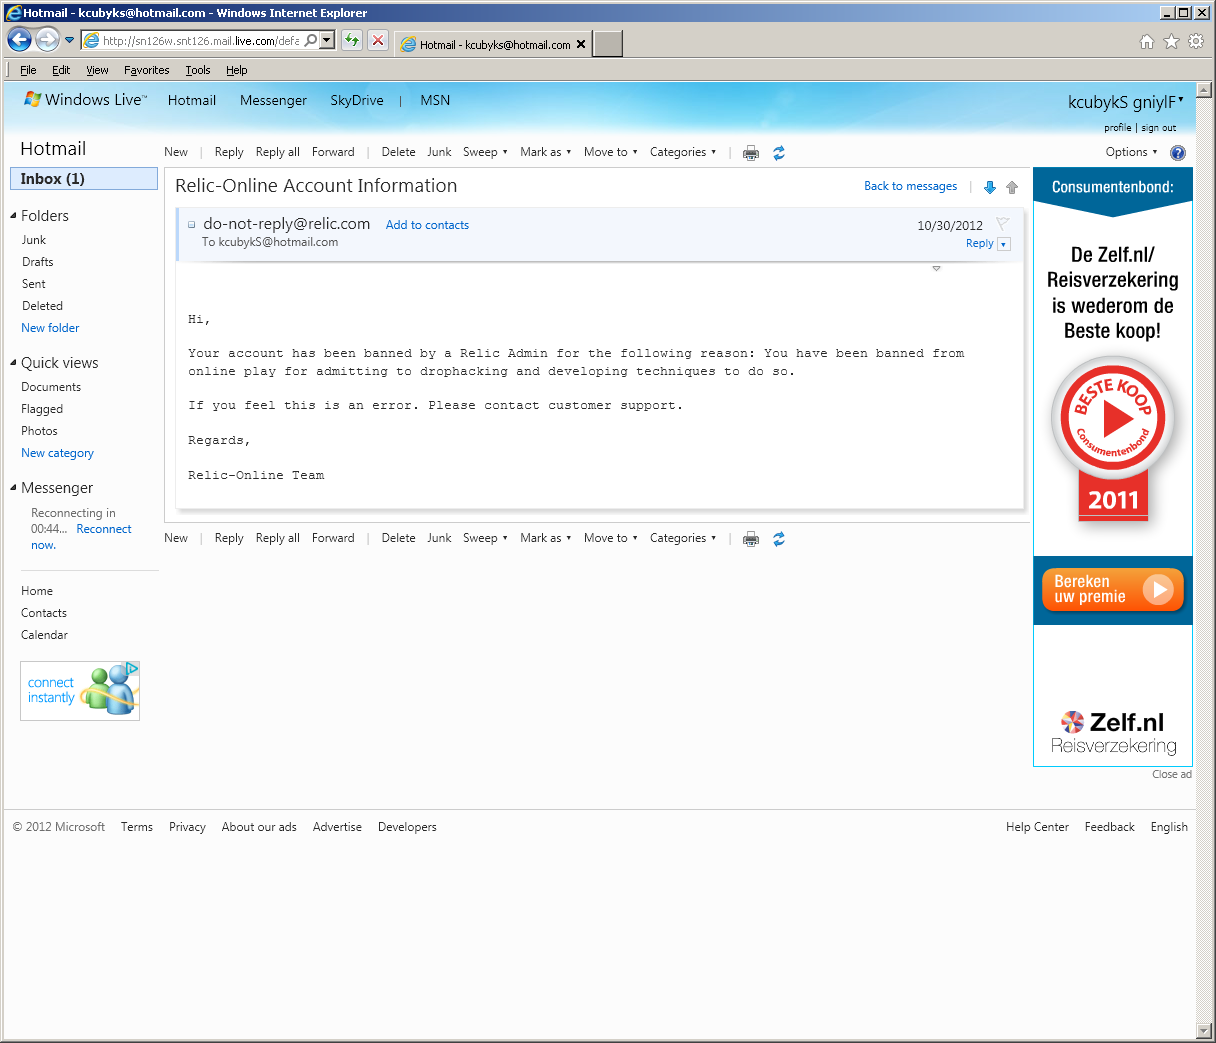Screen dimensions: 1216x1043
Task: Click the print icon in top toolbar
Action: 751,153
